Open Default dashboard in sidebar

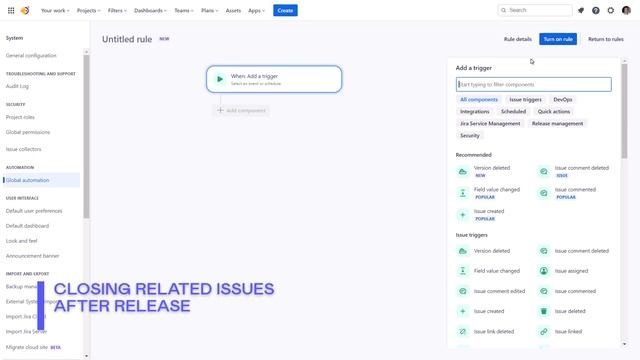pyautogui.click(x=27, y=226)
